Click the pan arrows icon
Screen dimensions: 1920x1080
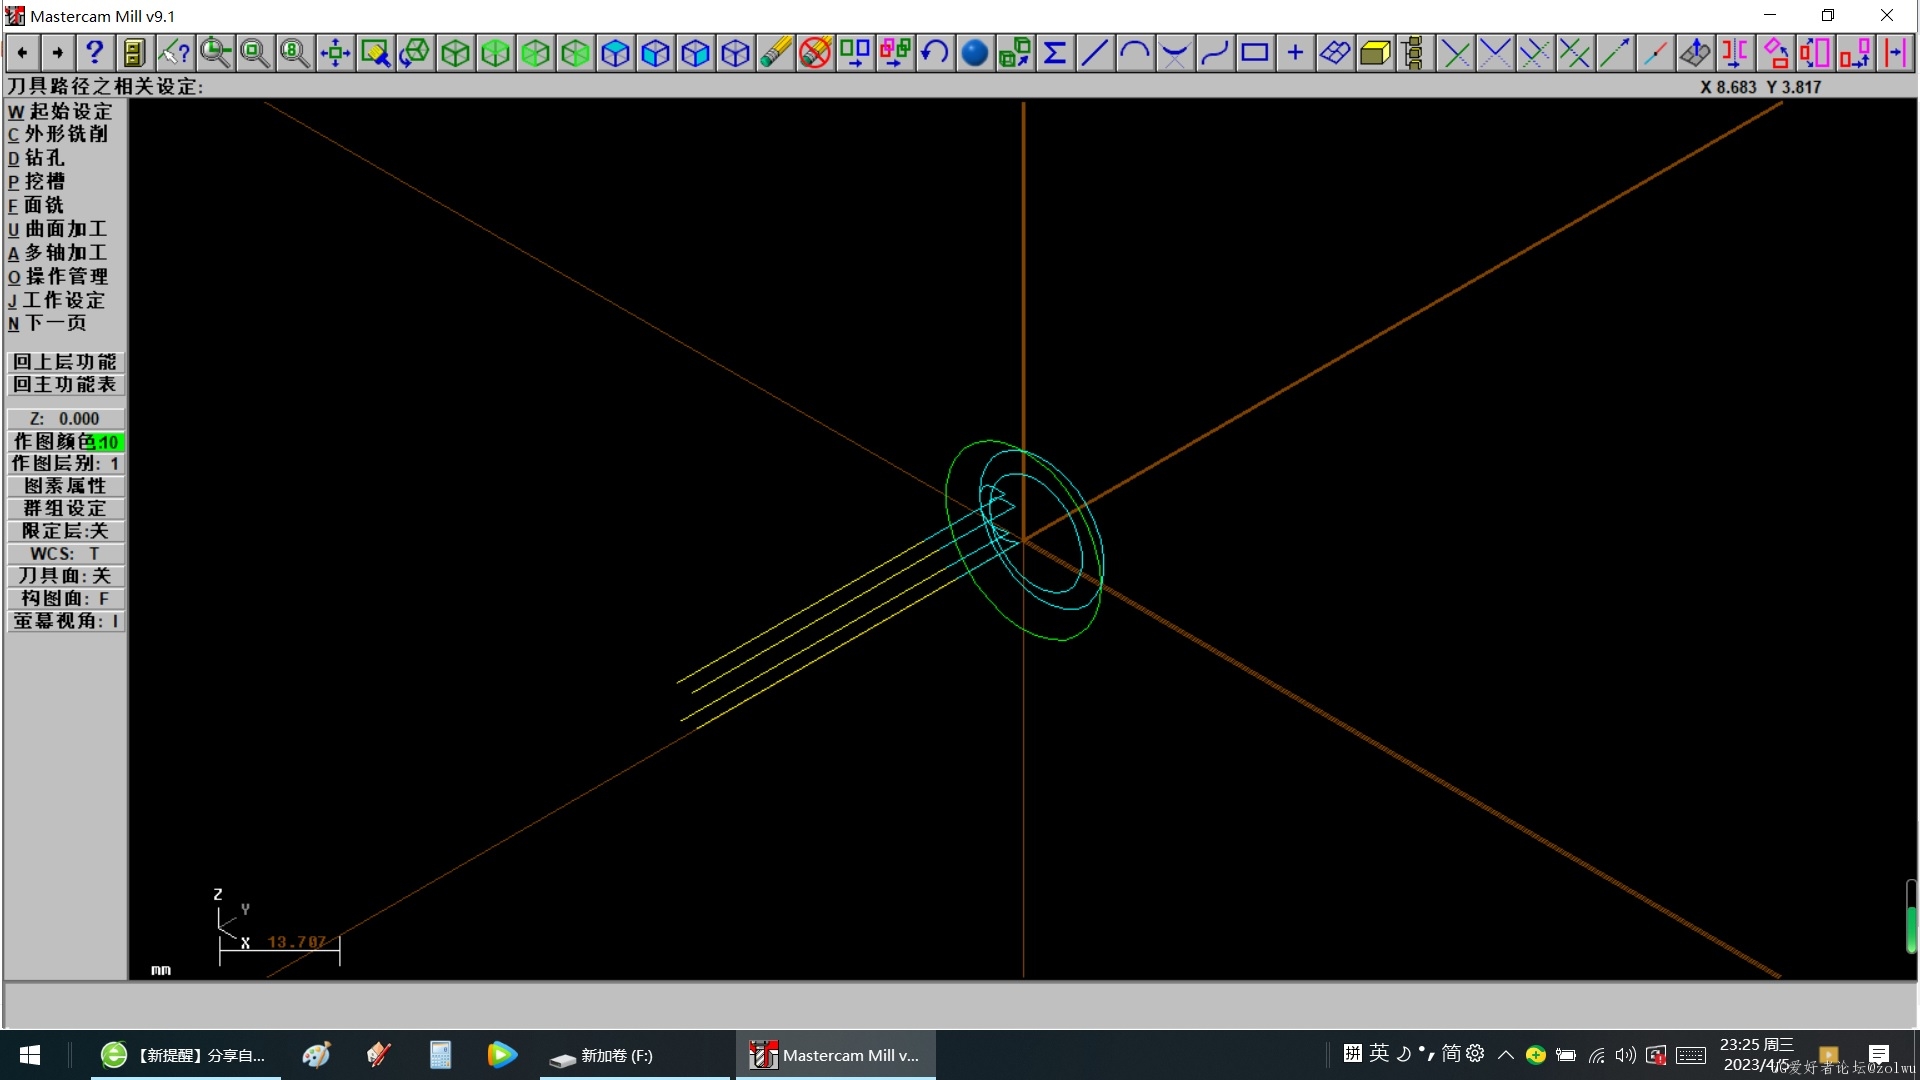[335, 52]
